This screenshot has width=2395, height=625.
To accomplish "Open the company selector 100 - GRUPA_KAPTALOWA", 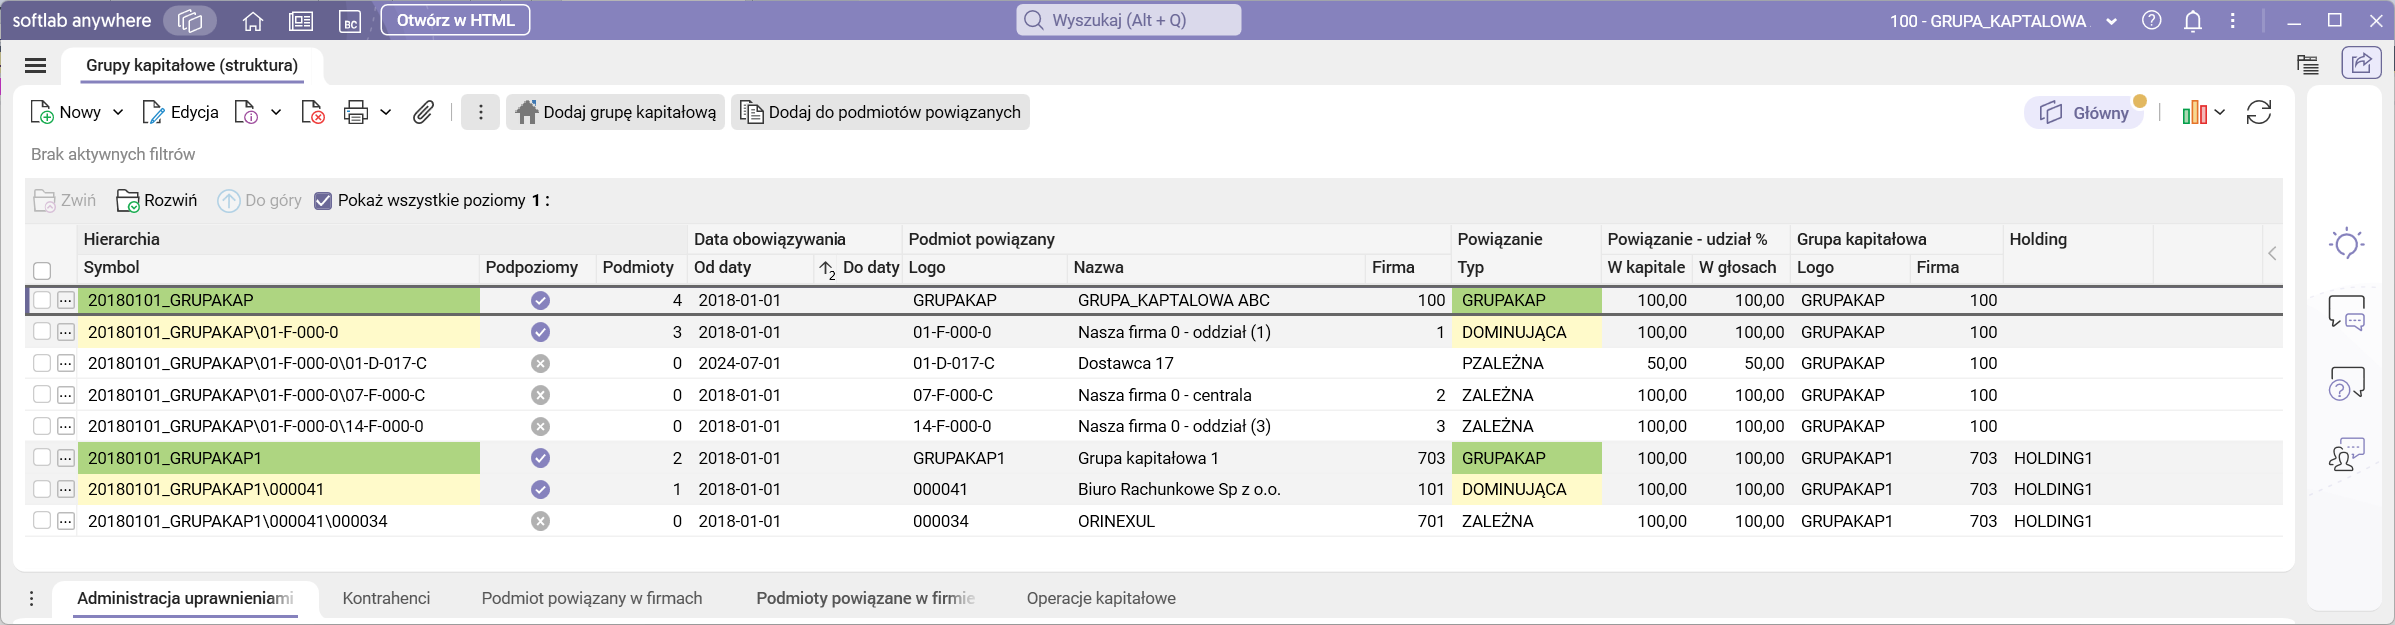I will [x=2002, y=21].
